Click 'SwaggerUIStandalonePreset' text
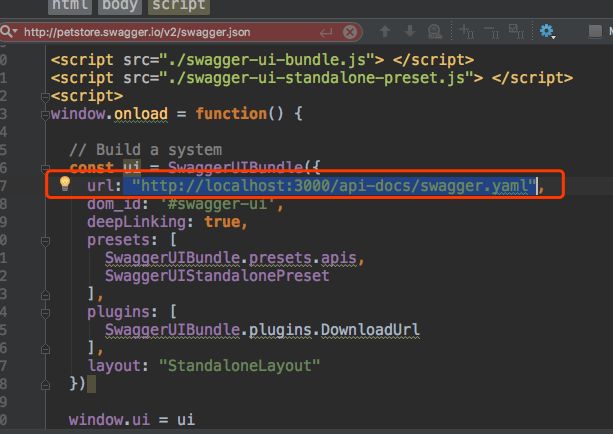This screenshot has width=613, height=434. coord(217,276)
